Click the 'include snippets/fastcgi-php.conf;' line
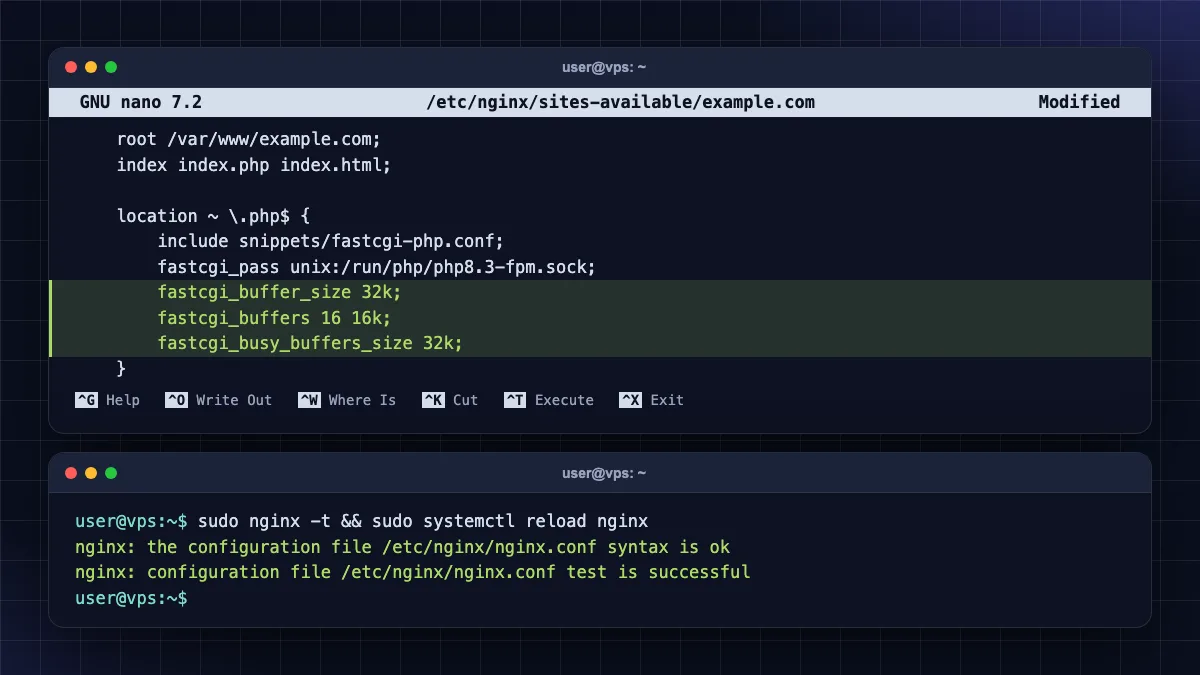The width and height of the screenshot is (1200, 675). pos(330,241)
